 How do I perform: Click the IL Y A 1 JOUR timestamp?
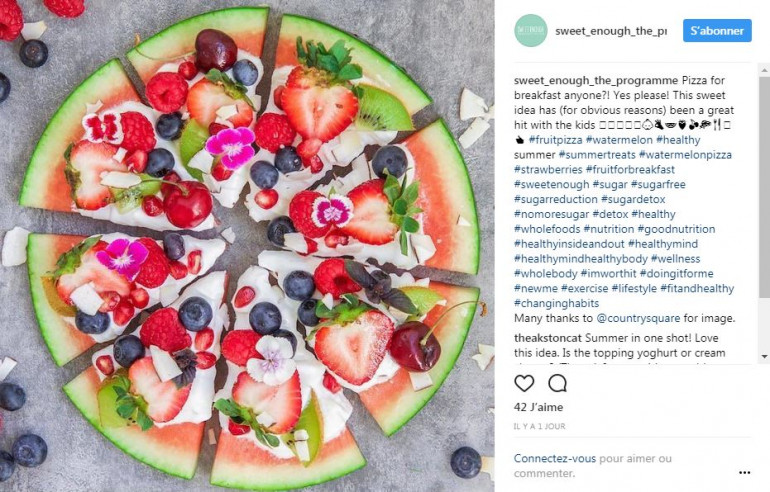(x=540, y=426)
